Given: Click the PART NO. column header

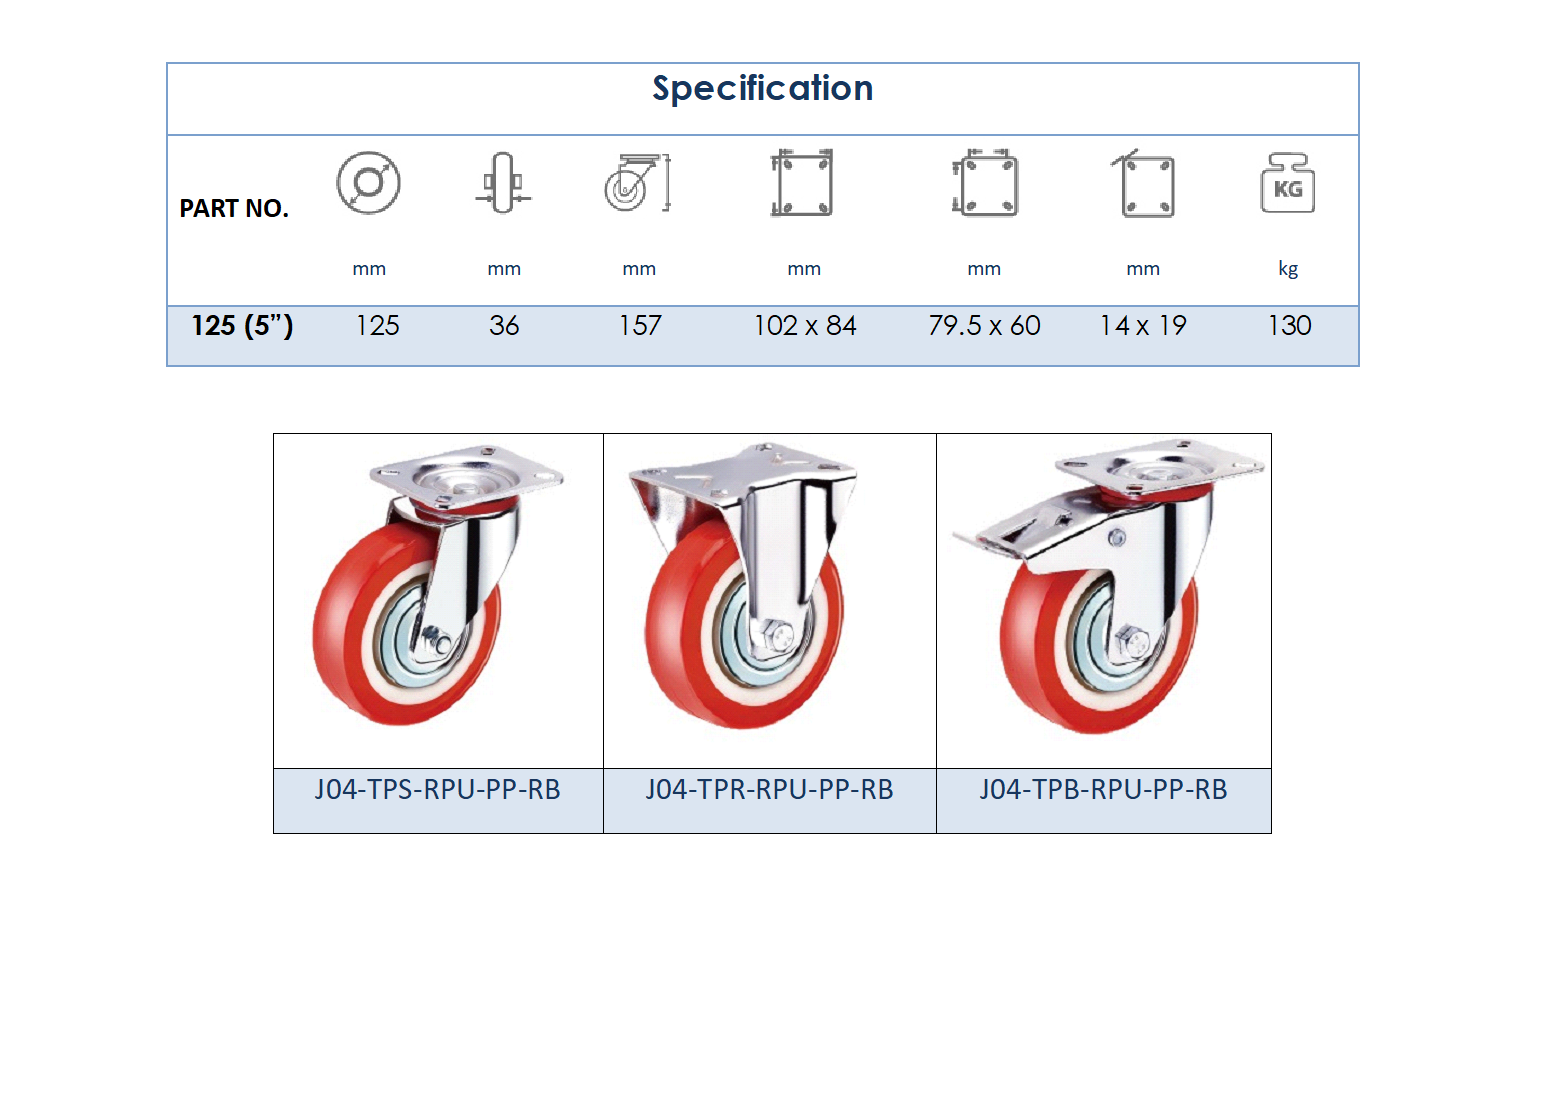Looking at the screenshot, I should [x=234, y=208].
